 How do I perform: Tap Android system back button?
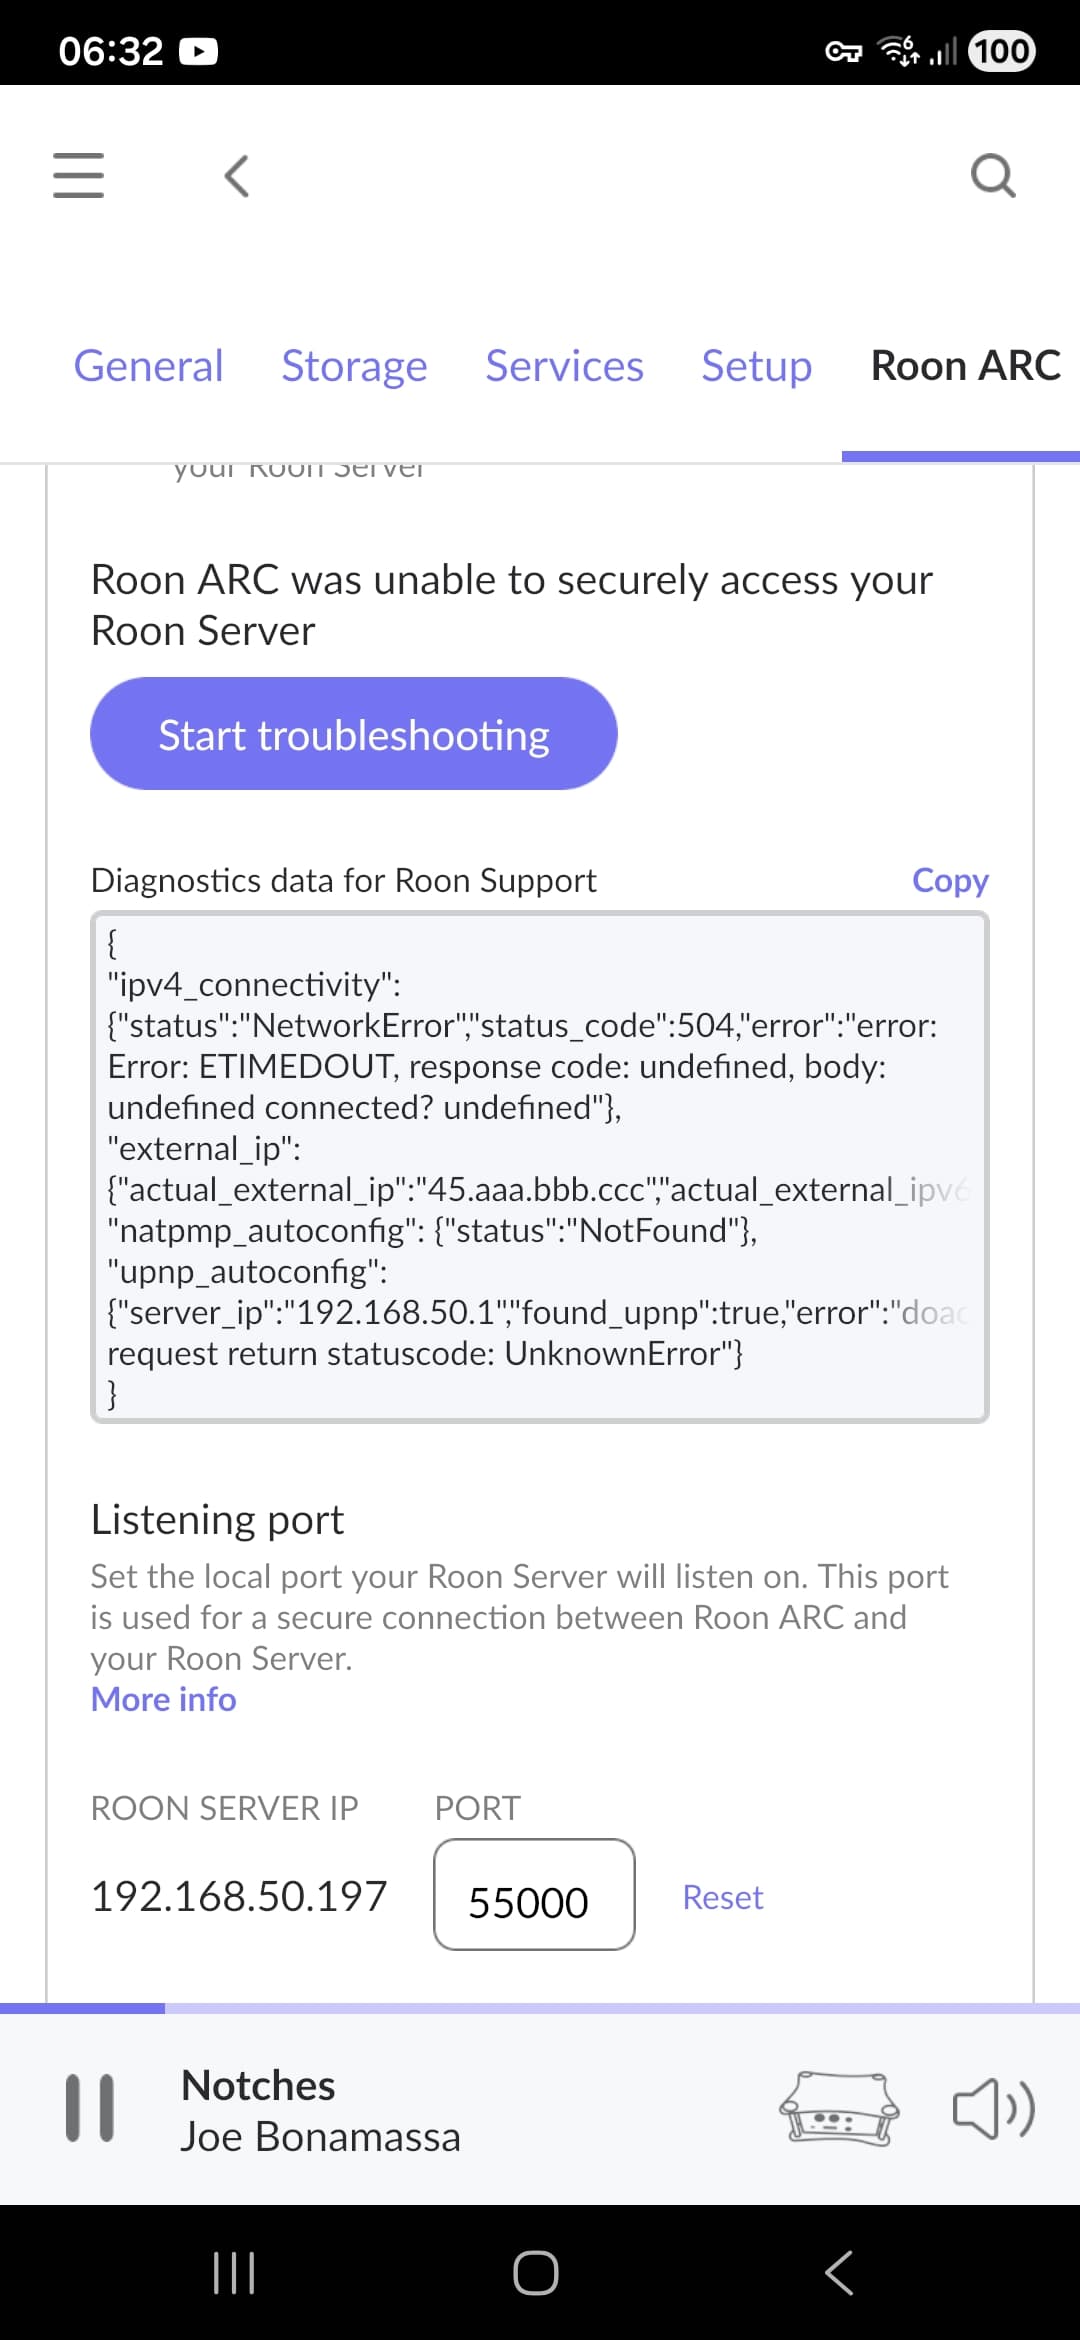[x=838, y=2272]
